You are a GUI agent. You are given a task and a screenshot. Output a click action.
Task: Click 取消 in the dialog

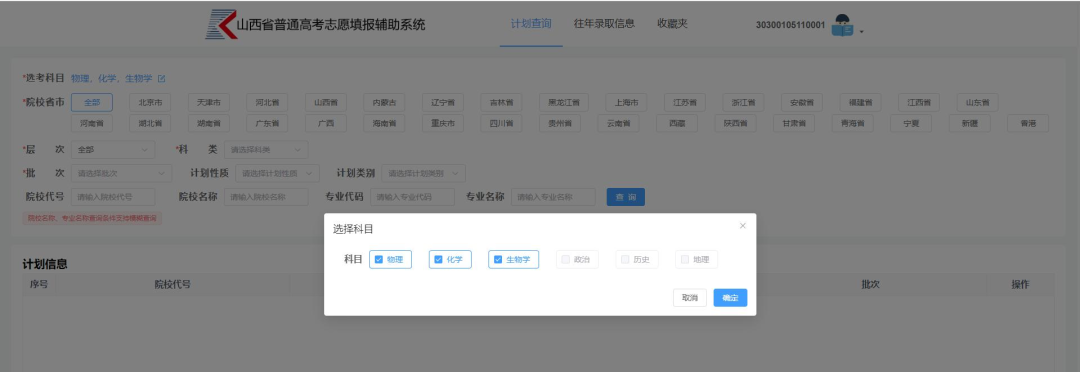[x=689, y=298]
